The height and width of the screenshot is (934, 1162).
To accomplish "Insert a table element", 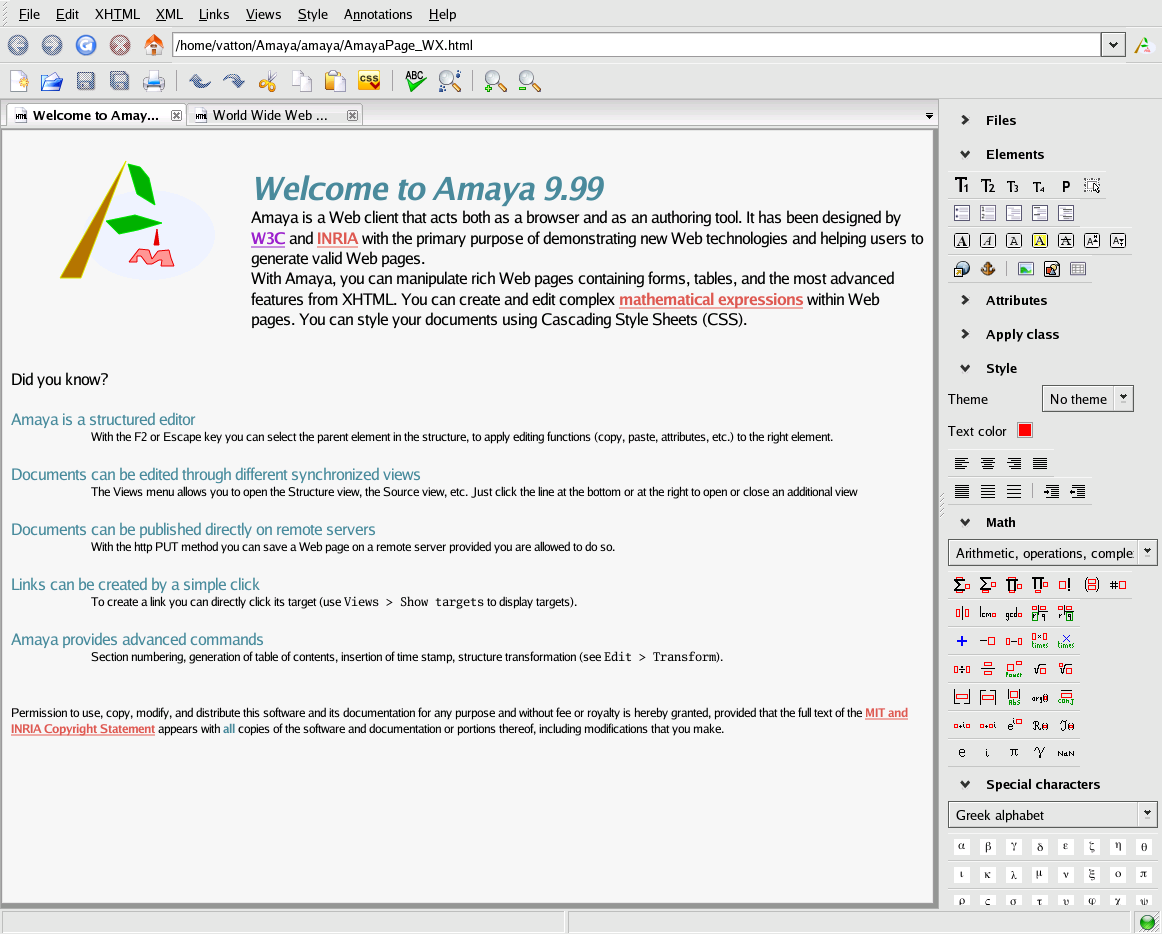I will 1078,269.
